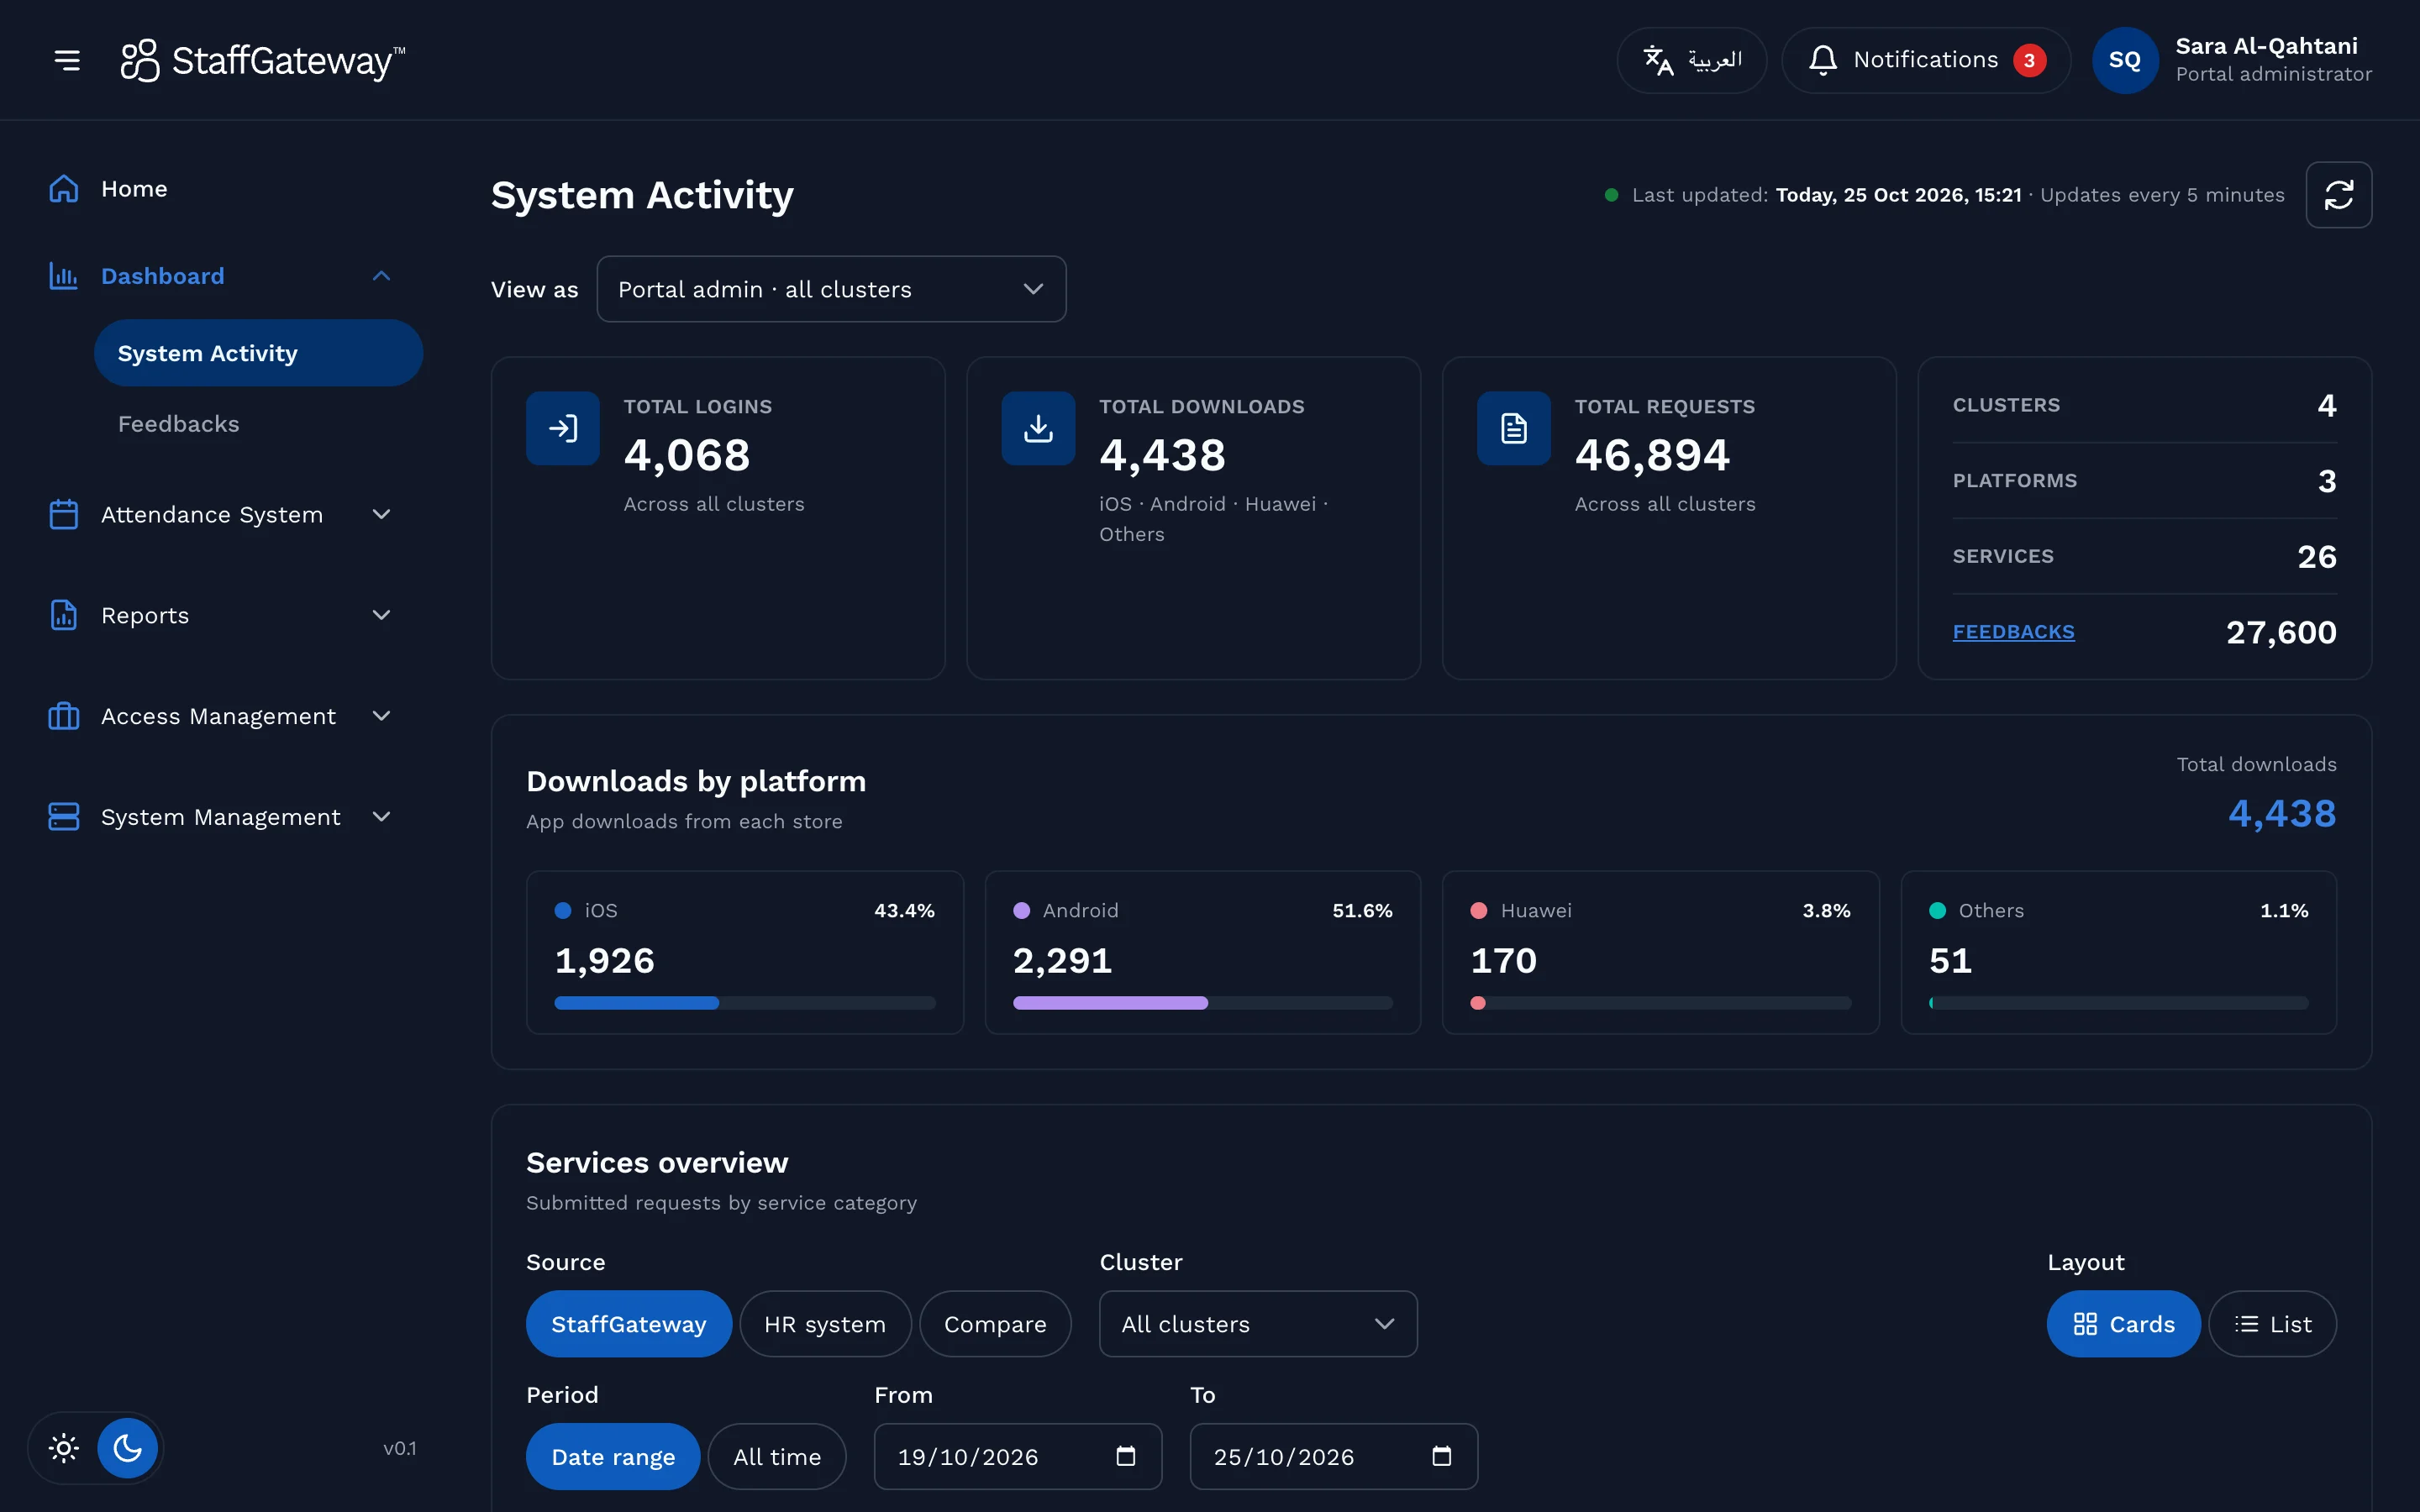Click the Android downloads progress bar
Viewport: 2420px width, 1512px height.
(x=1203, y=1003)
